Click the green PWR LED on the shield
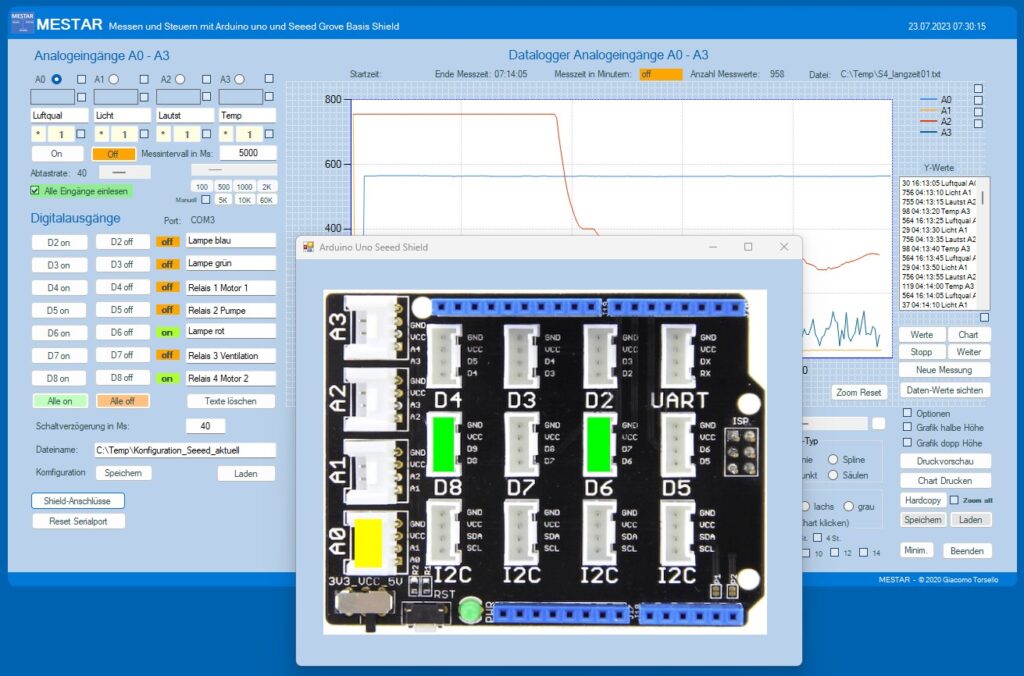The height and width of the screenshot is (676, 1024). point(468,609)
